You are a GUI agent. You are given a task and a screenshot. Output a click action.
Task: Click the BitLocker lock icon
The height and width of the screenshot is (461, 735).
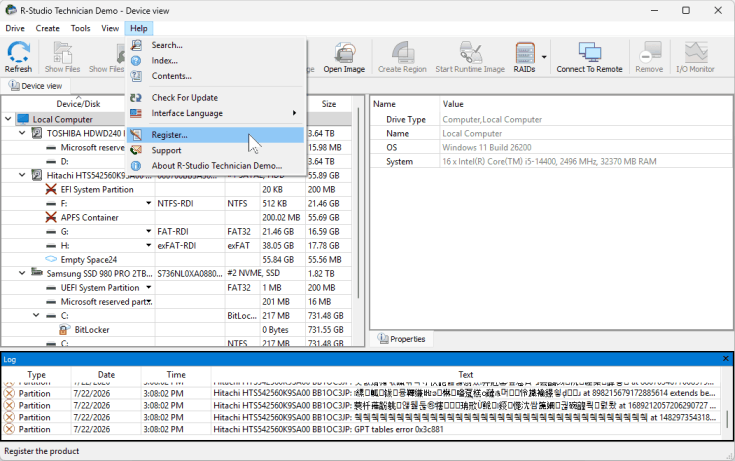tap(65, 330)
